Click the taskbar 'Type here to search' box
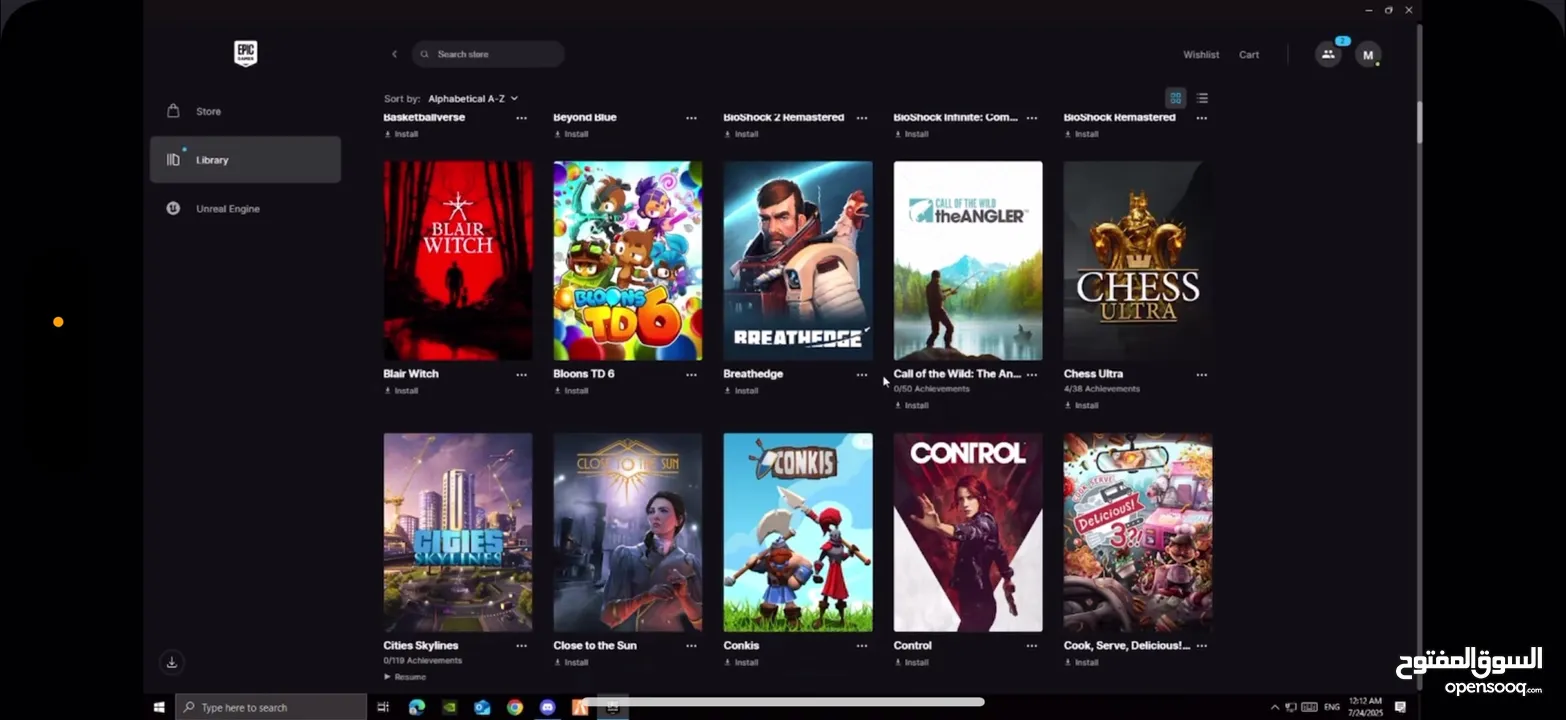1566x720 pixels. (x=272, y=707)
